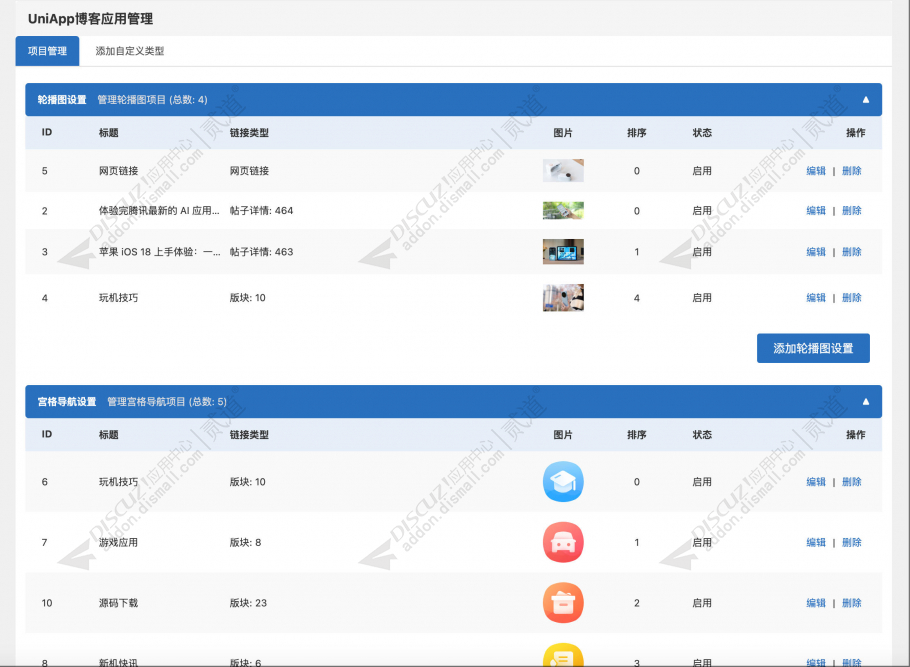Click 管理轮播图项目 (总数: 4) subtitle
Screen dimensions: 910x667
point(152,100)
